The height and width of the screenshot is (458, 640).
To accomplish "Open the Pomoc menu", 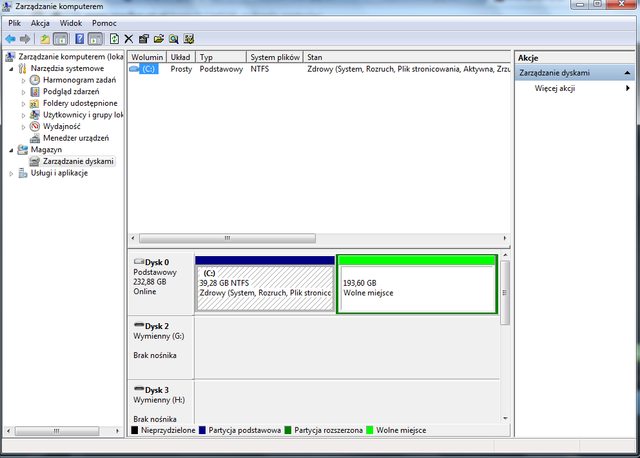I will 104,23.
